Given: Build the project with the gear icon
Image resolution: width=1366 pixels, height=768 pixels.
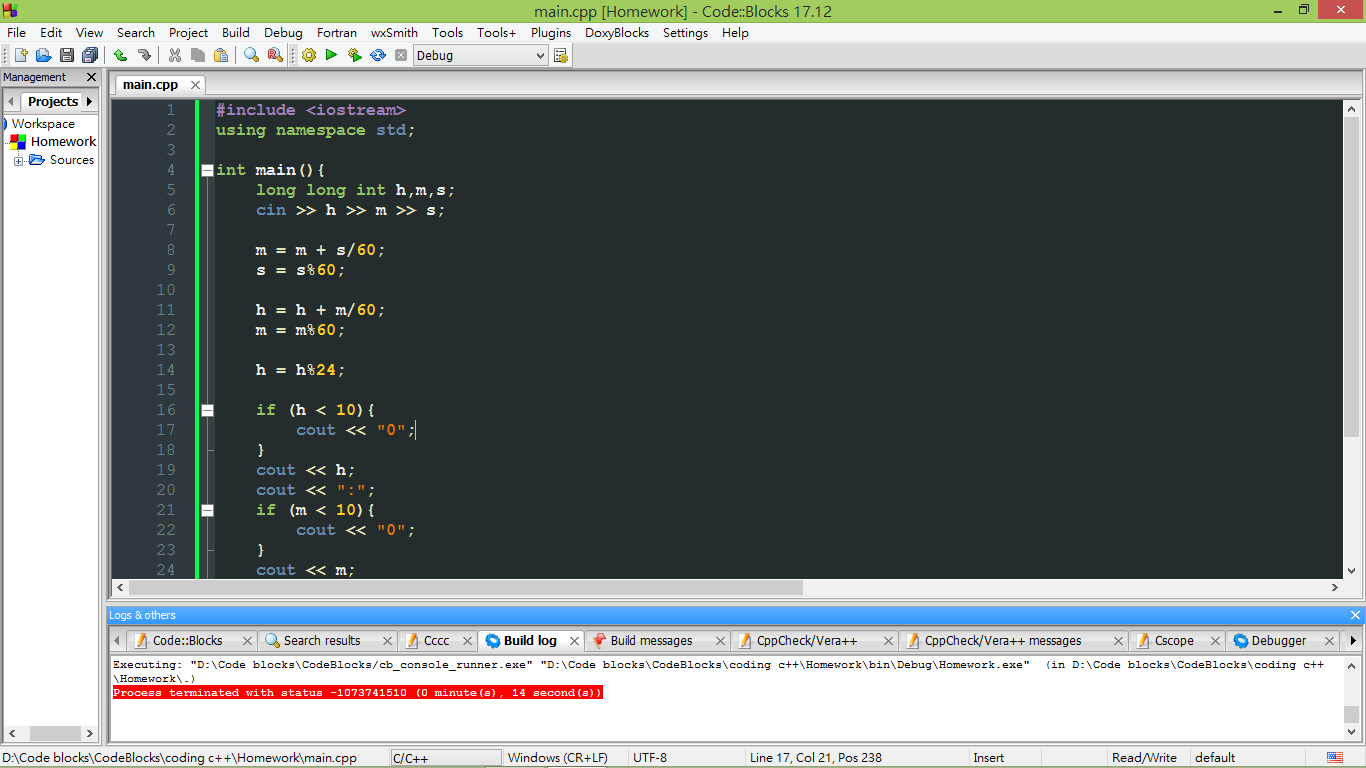Looking at the screenshot, I should (308, 55).
